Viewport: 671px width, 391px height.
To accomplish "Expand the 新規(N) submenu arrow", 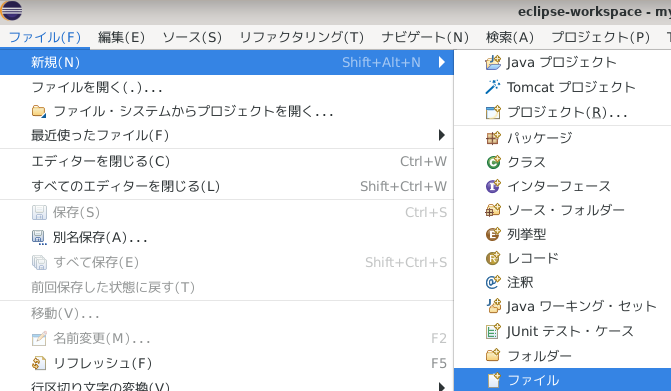I will click(442, 62).
